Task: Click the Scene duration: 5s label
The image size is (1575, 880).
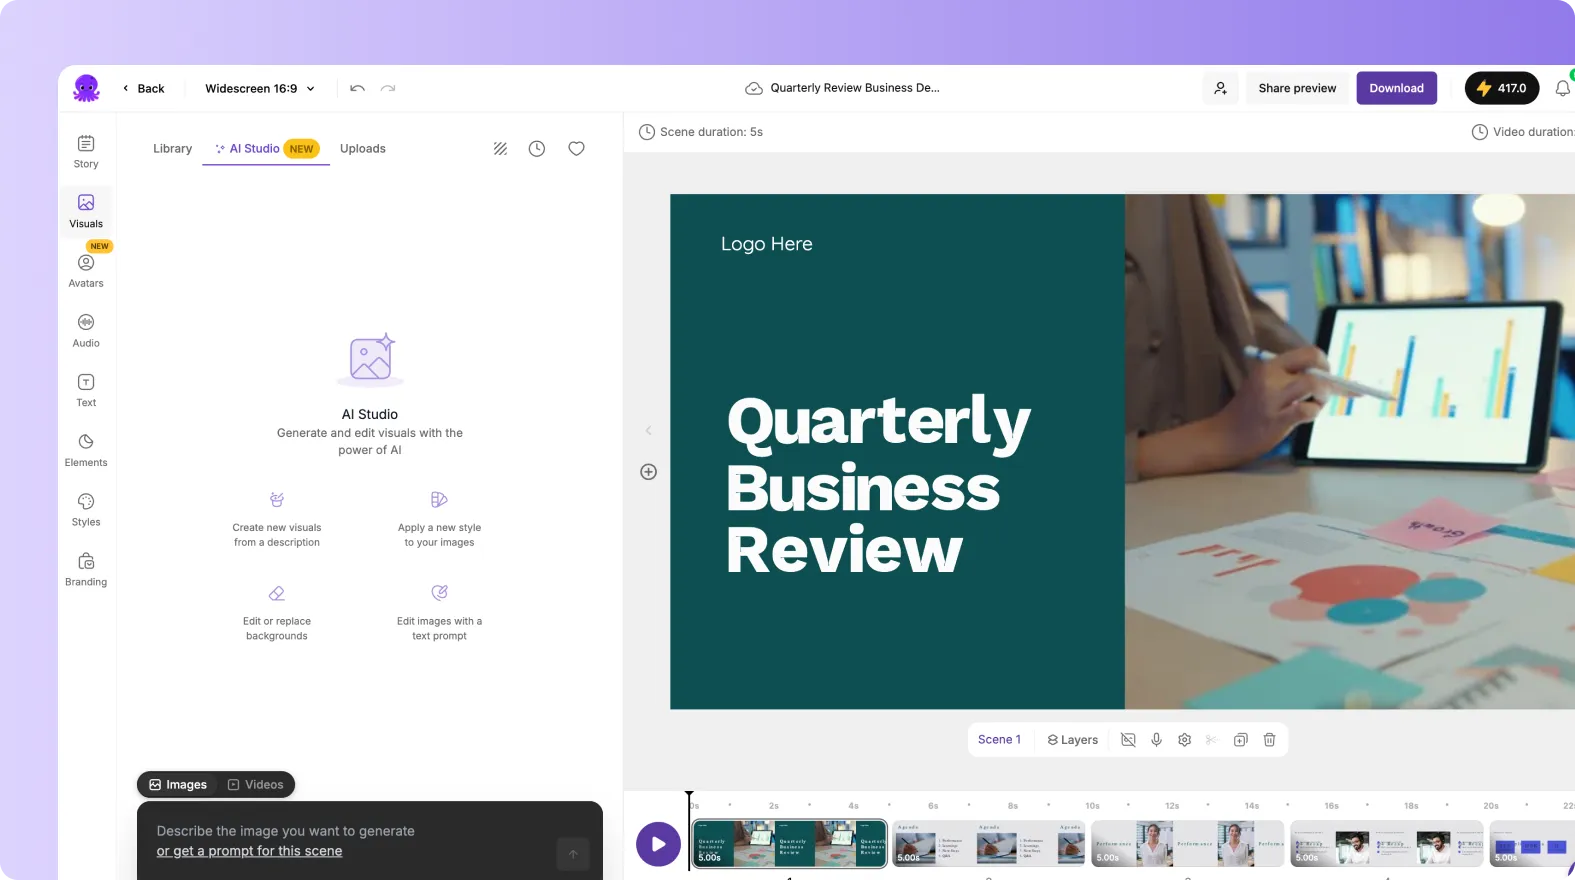Action: (701, 132)
